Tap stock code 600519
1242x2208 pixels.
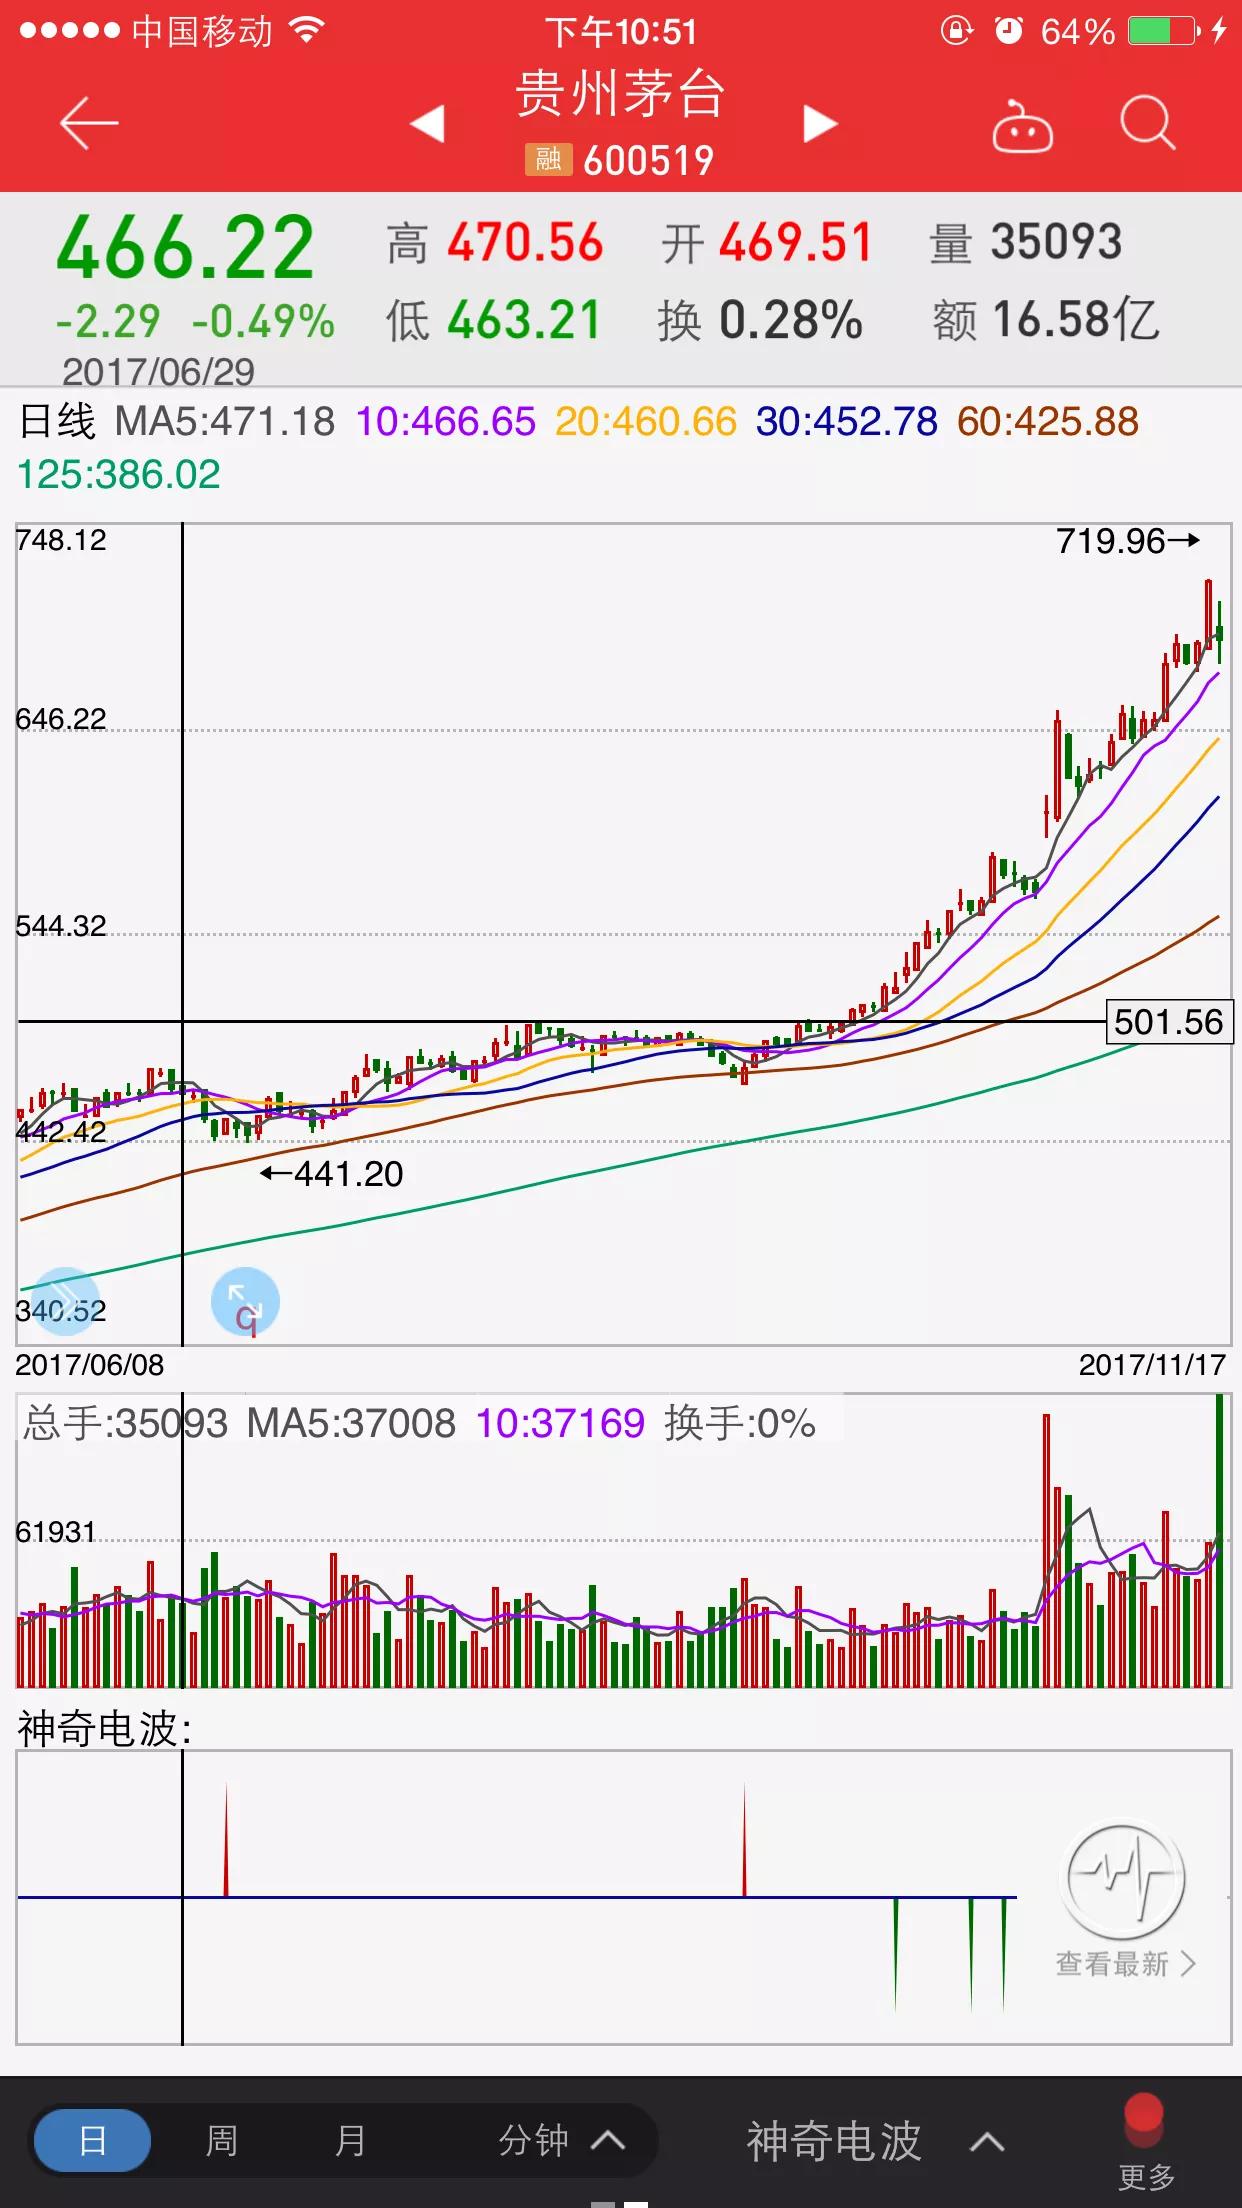[648, 160]
